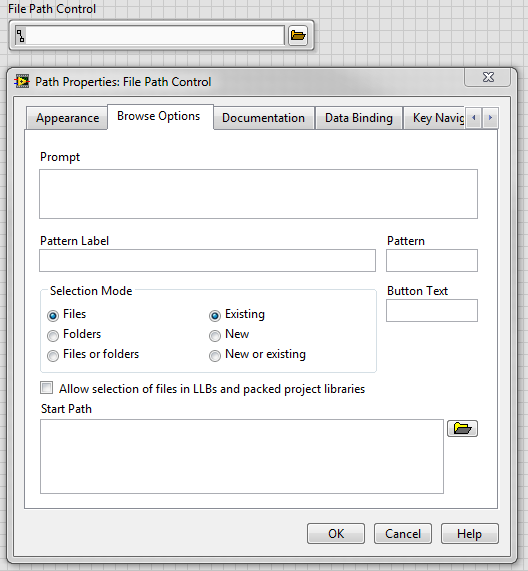The image size is (528, 571).
Task: Click the Cancel button
Action: [403, 533]
